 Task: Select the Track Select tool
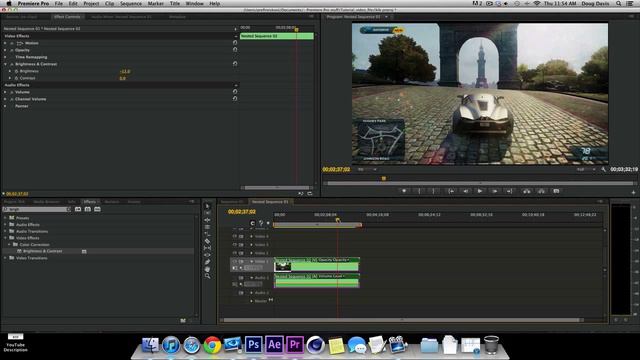(207, 213)
